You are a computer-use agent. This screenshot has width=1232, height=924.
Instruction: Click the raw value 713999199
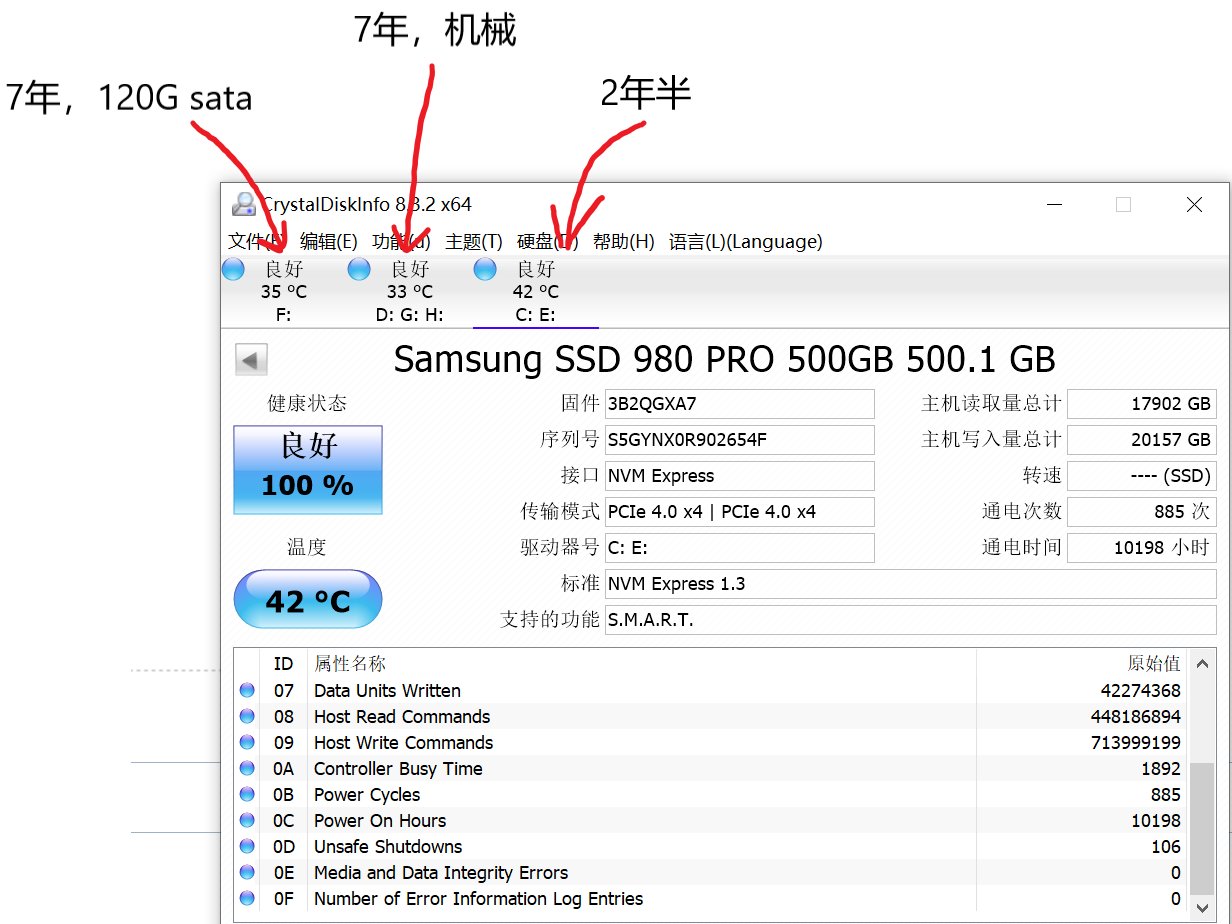tap(1136, 743)
